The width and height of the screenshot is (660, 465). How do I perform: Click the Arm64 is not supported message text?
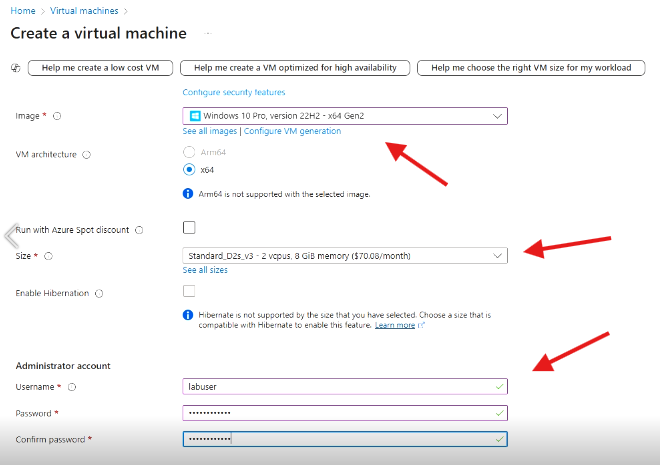pos(284,194)
